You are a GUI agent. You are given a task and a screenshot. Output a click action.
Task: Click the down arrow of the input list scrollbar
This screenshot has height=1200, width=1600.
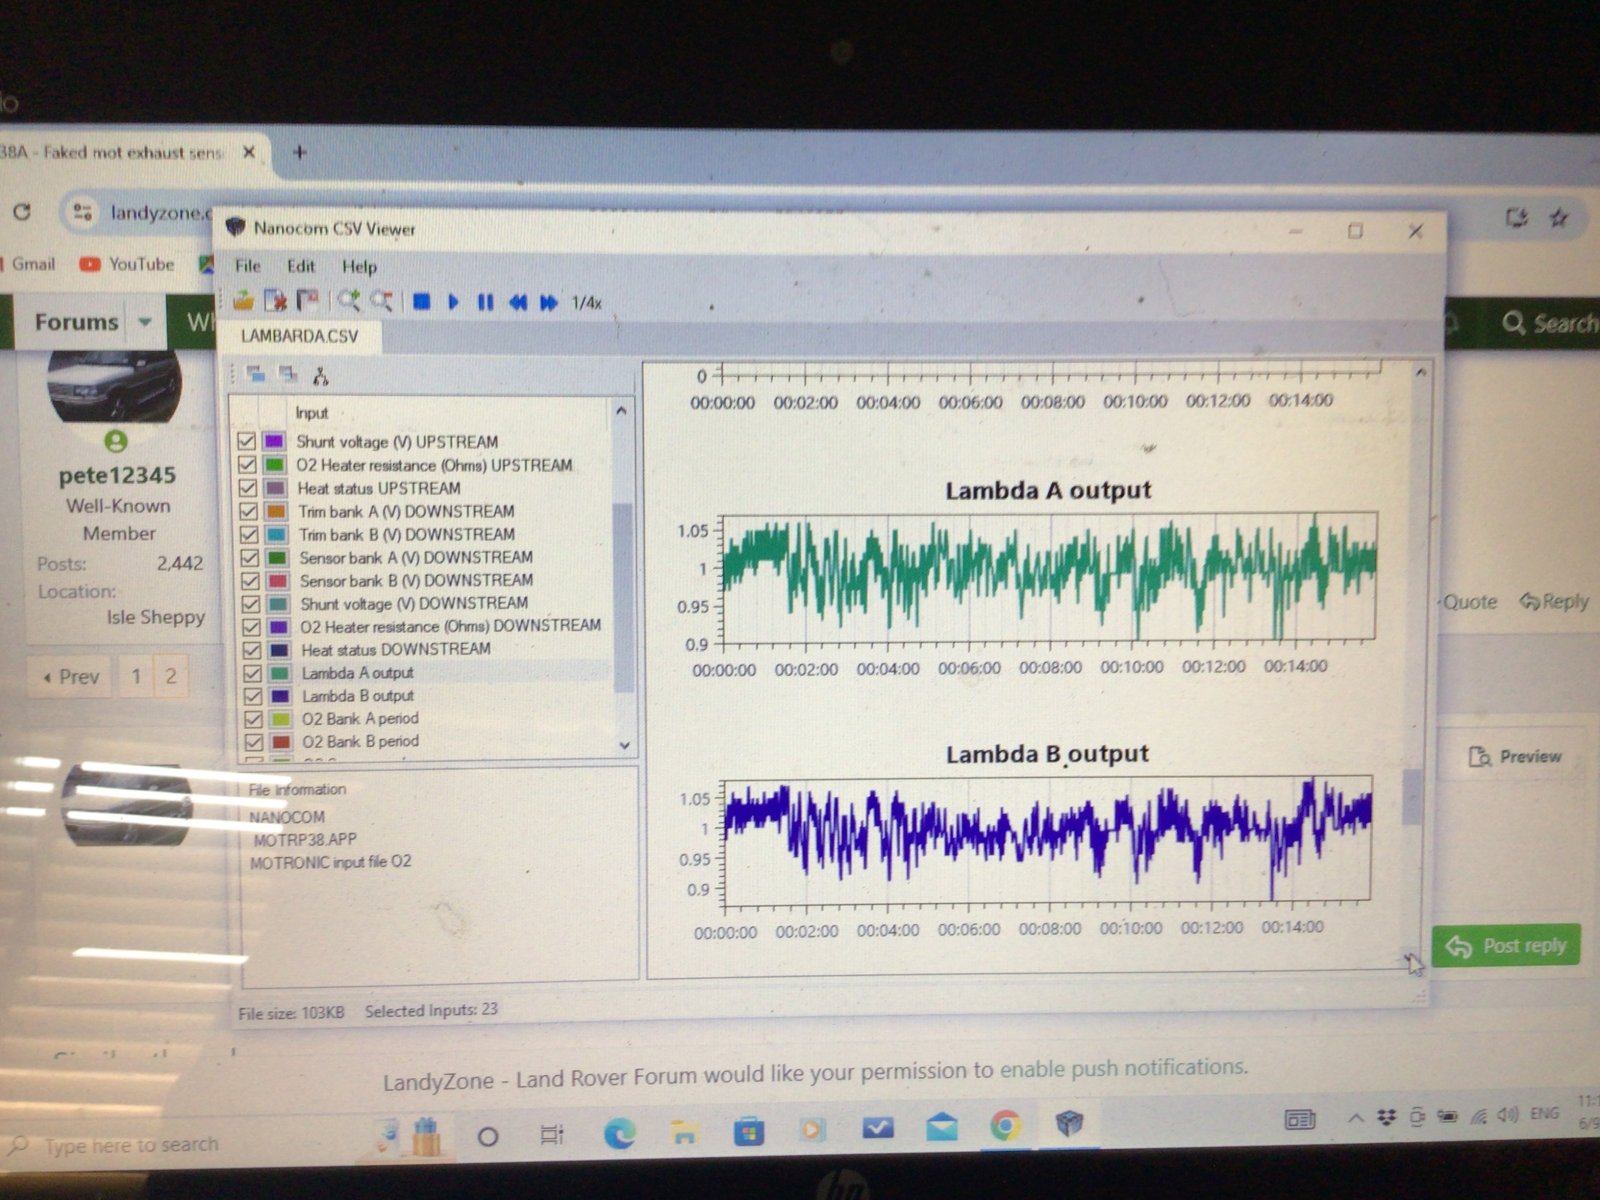click(x=625, y=745)
